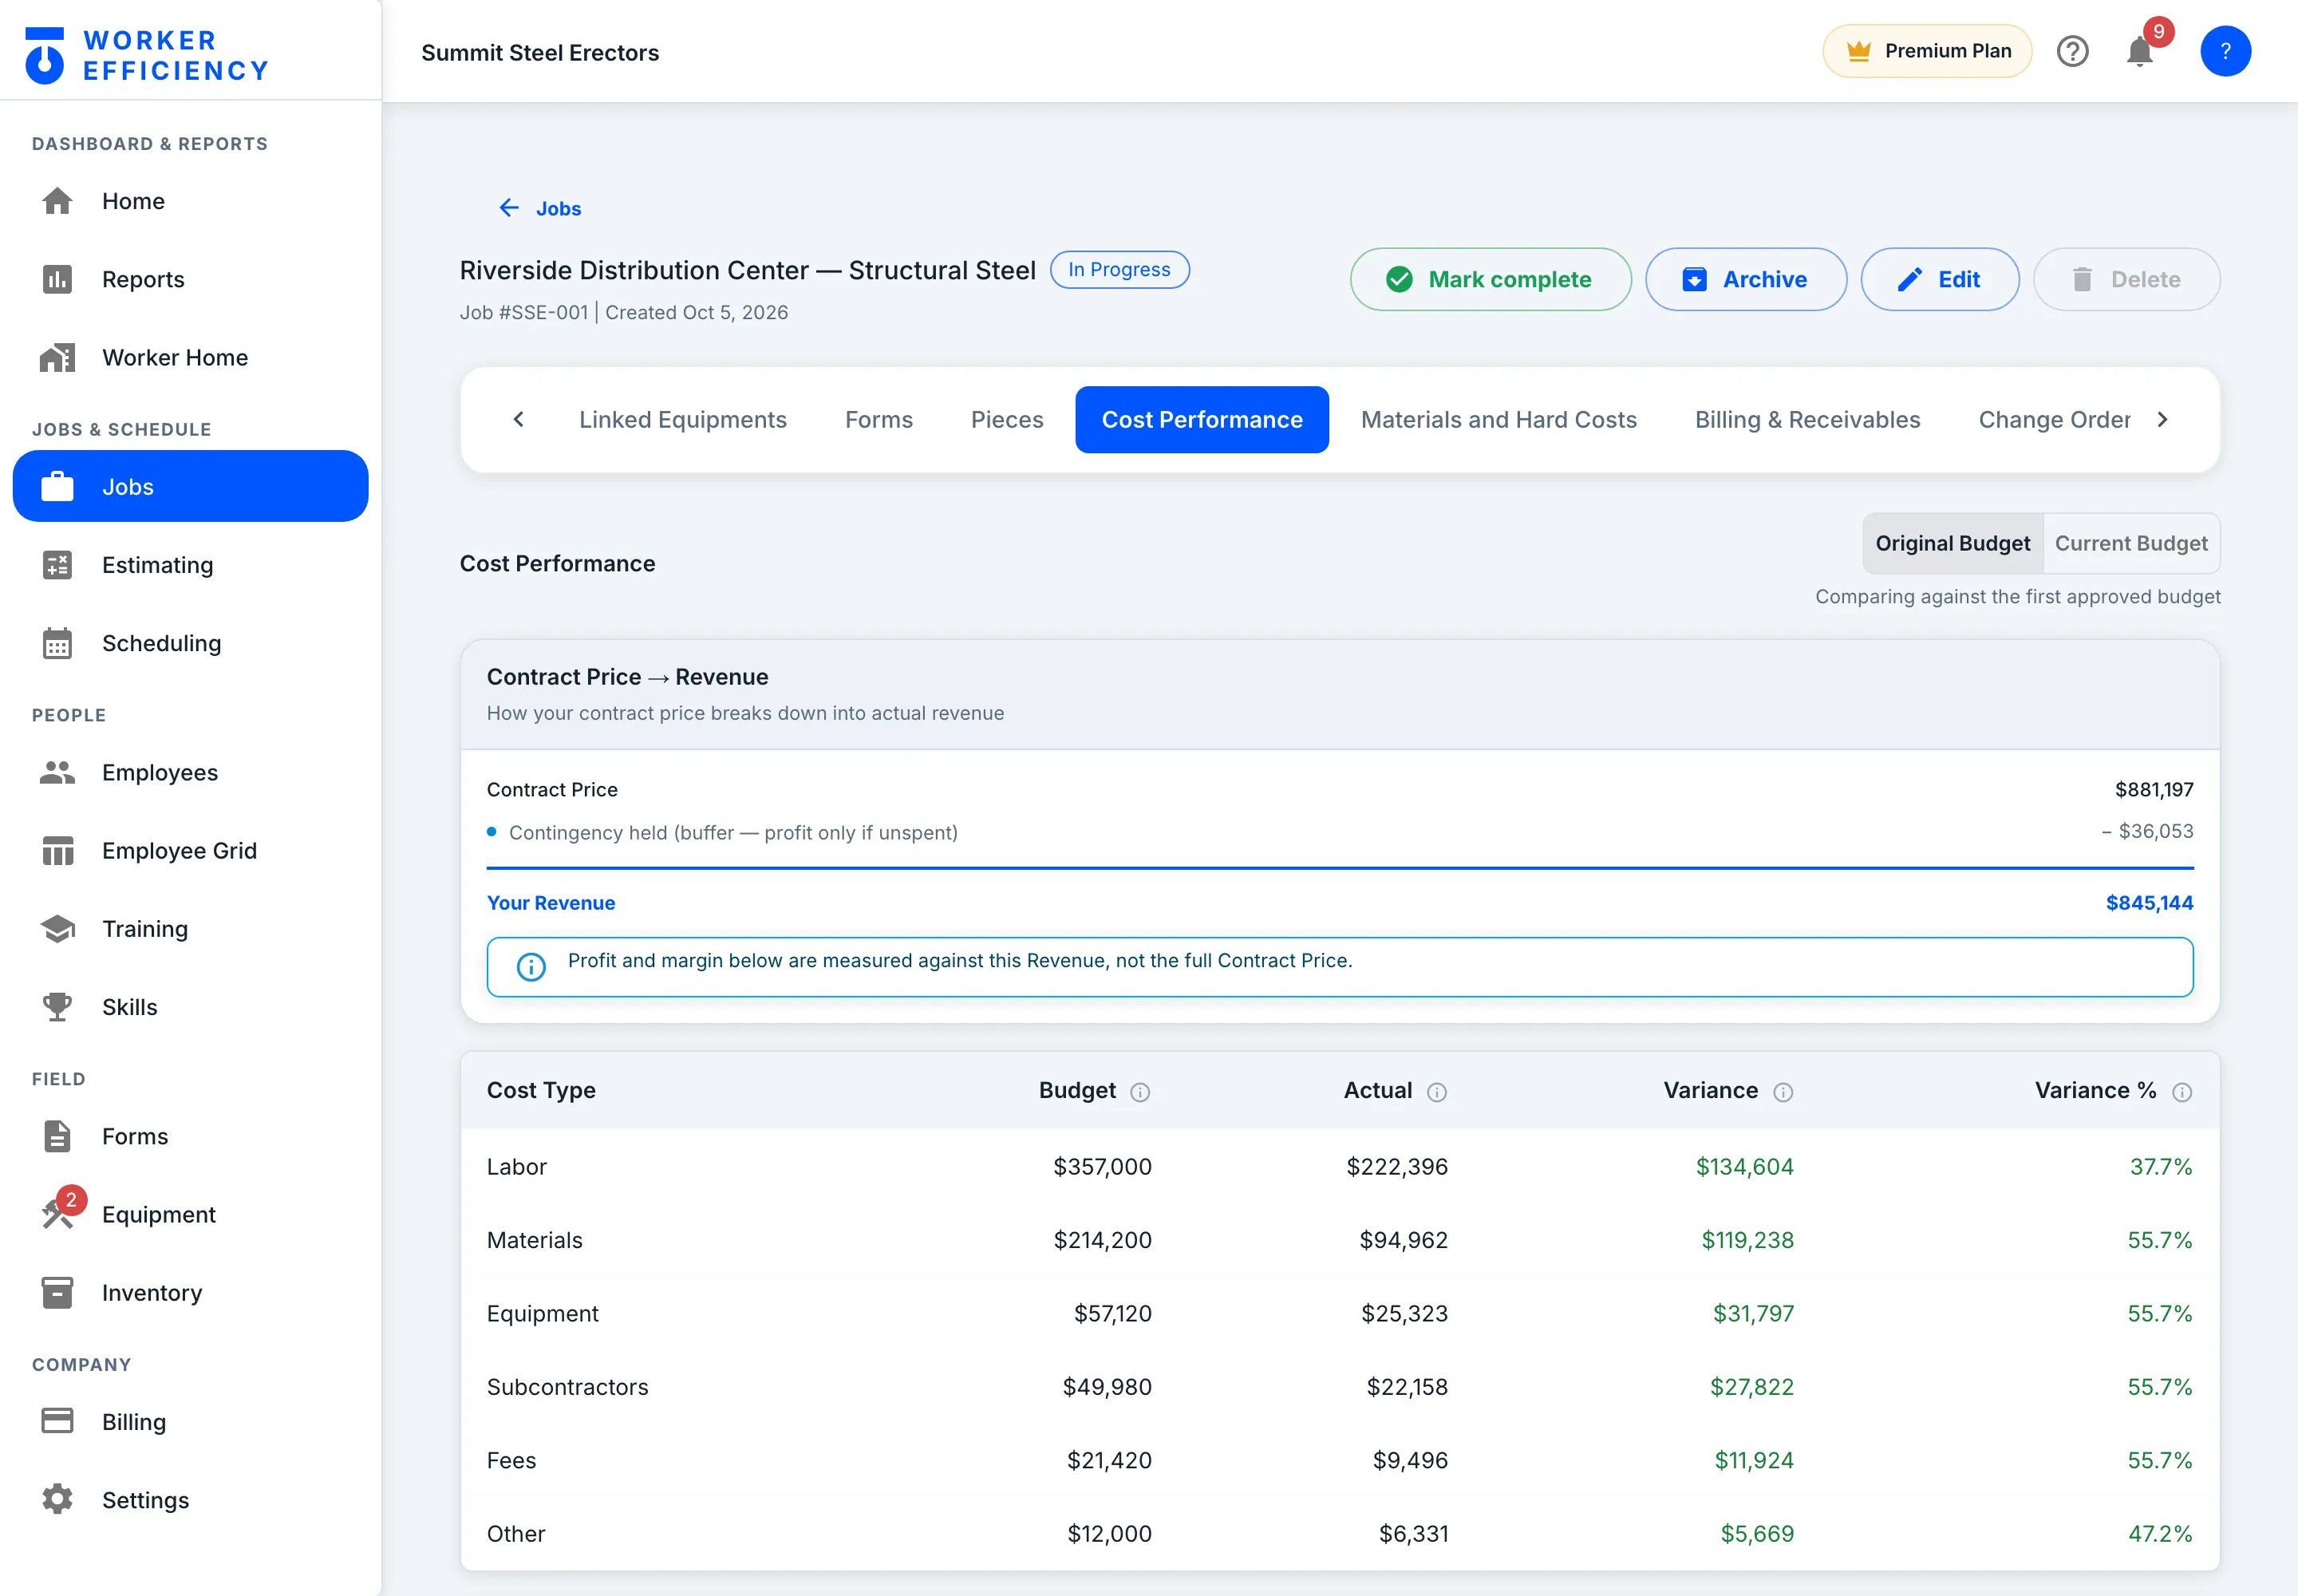
Task: Open the Pieces tab
Action: [x=1007, y=420]
